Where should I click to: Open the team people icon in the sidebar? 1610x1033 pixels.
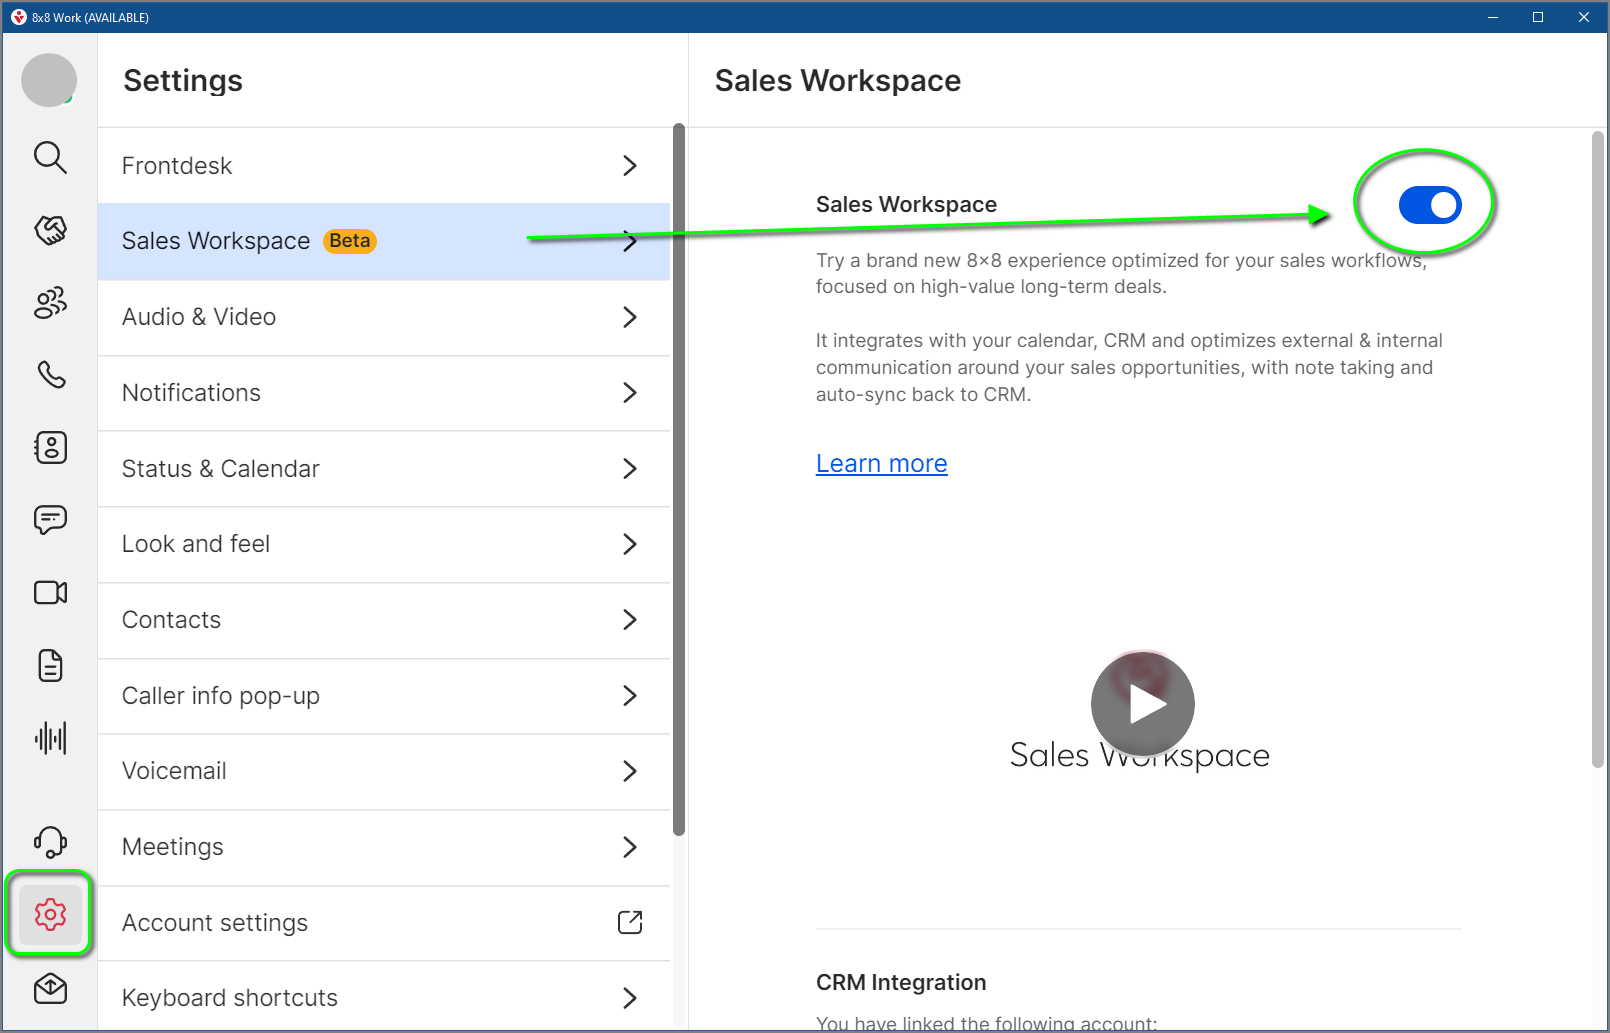[x=50, y=302]
